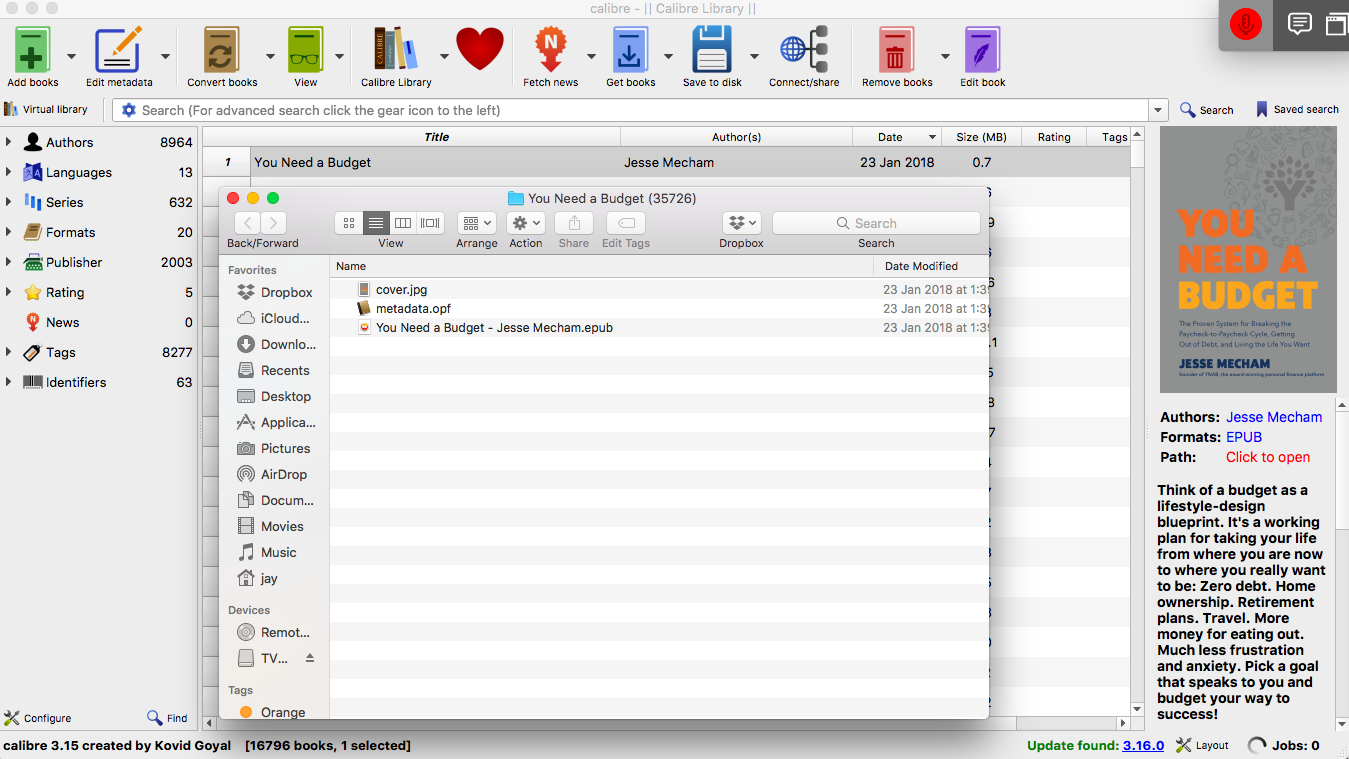The image size is (1349, 759).
Task: Click the Virtual library button
Action: tap(47, 109)
